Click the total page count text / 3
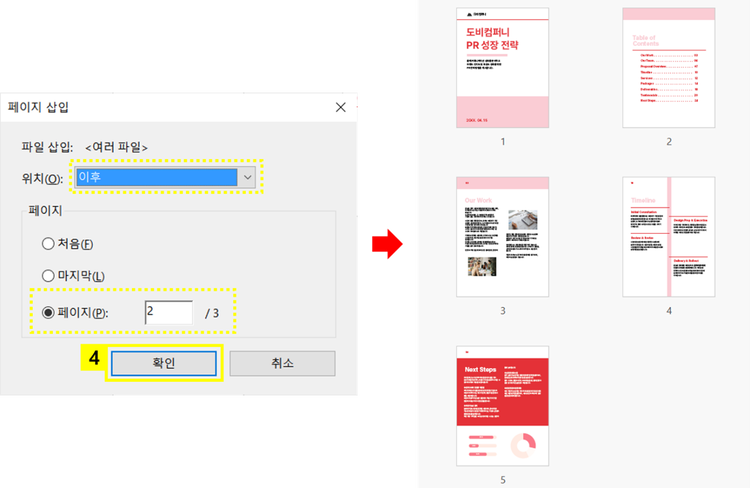The width and height of the screenshot is (750, 488). (x=212, y=313)
